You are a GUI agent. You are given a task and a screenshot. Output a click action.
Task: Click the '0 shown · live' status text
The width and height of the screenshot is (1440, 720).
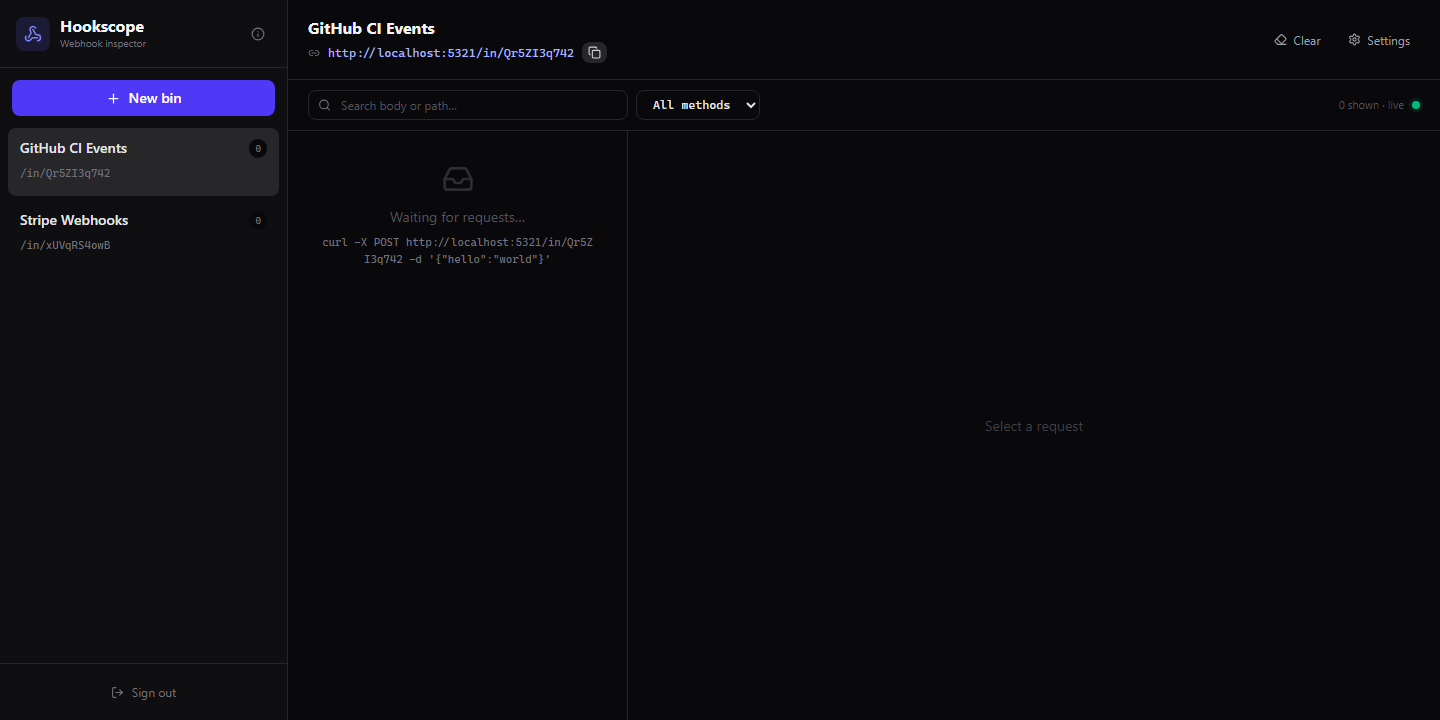pos(1371,105)
